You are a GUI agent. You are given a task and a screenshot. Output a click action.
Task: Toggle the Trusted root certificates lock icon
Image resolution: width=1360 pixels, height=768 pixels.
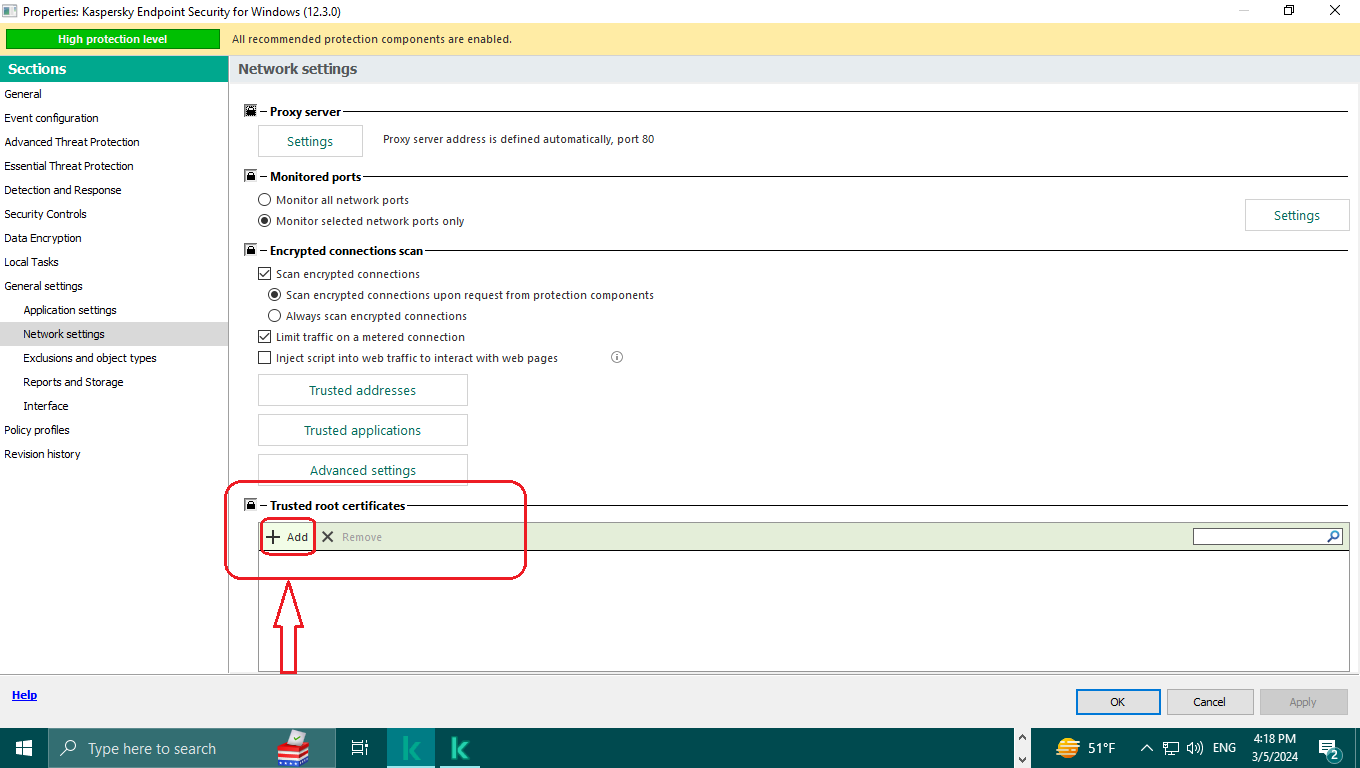click(x=250, y=505)
